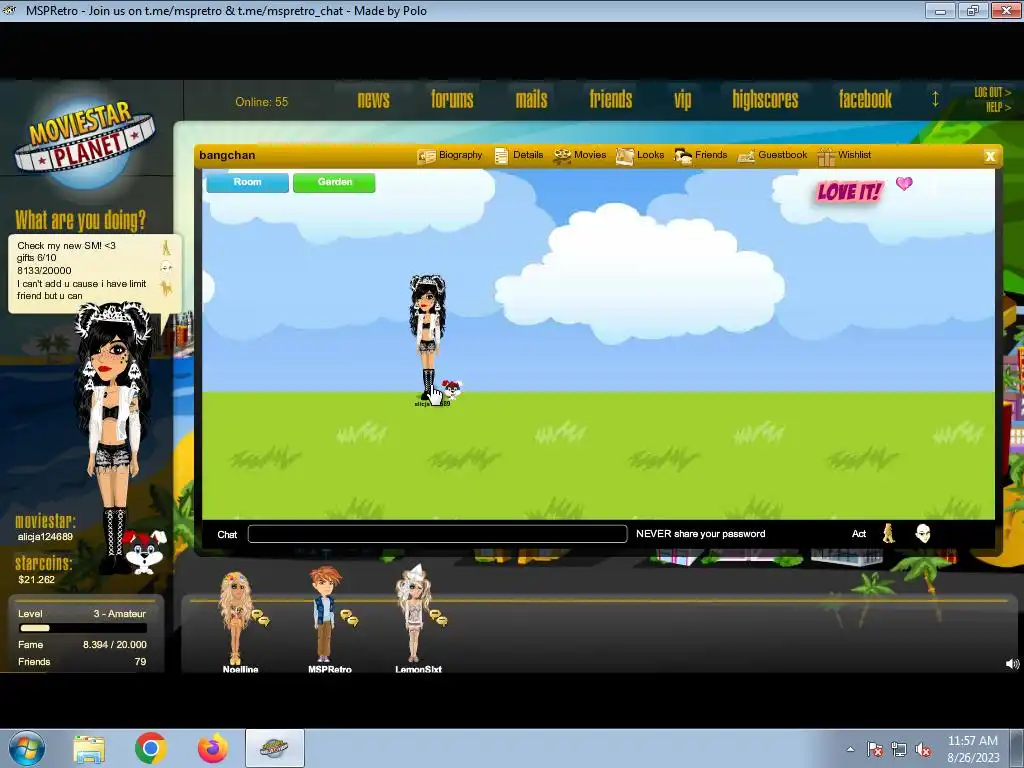Click the top animation icon in status bubble

(x=167, y=248)
